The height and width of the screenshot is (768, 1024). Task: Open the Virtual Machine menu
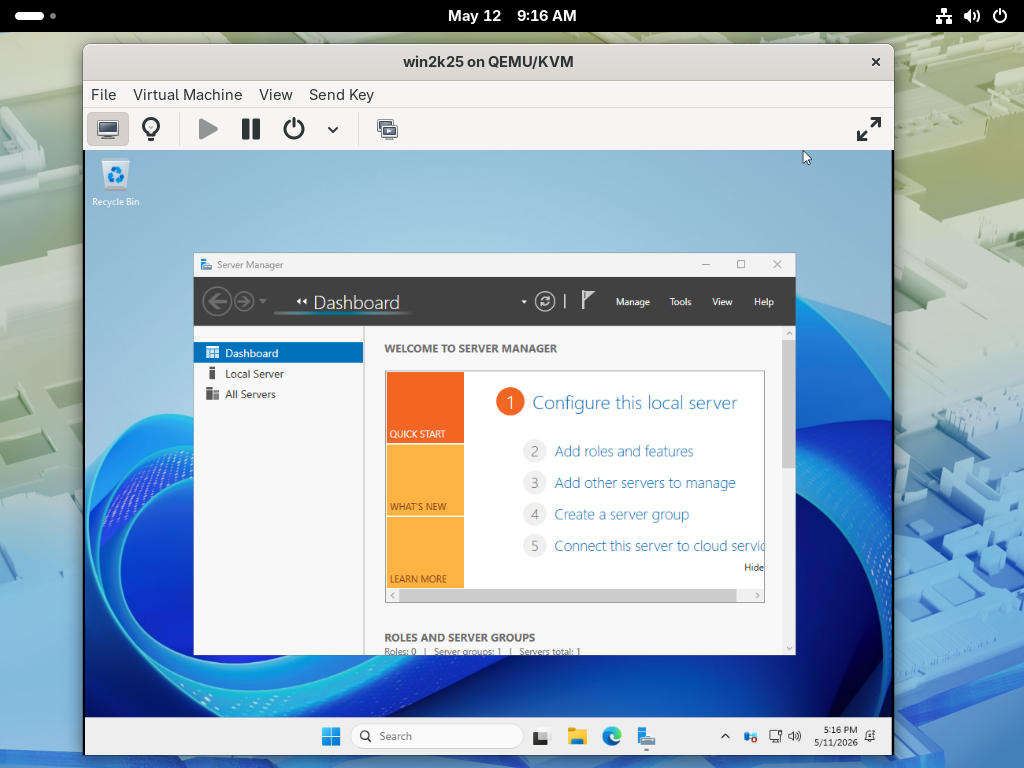pyautogui.click(x=187, y=95)
